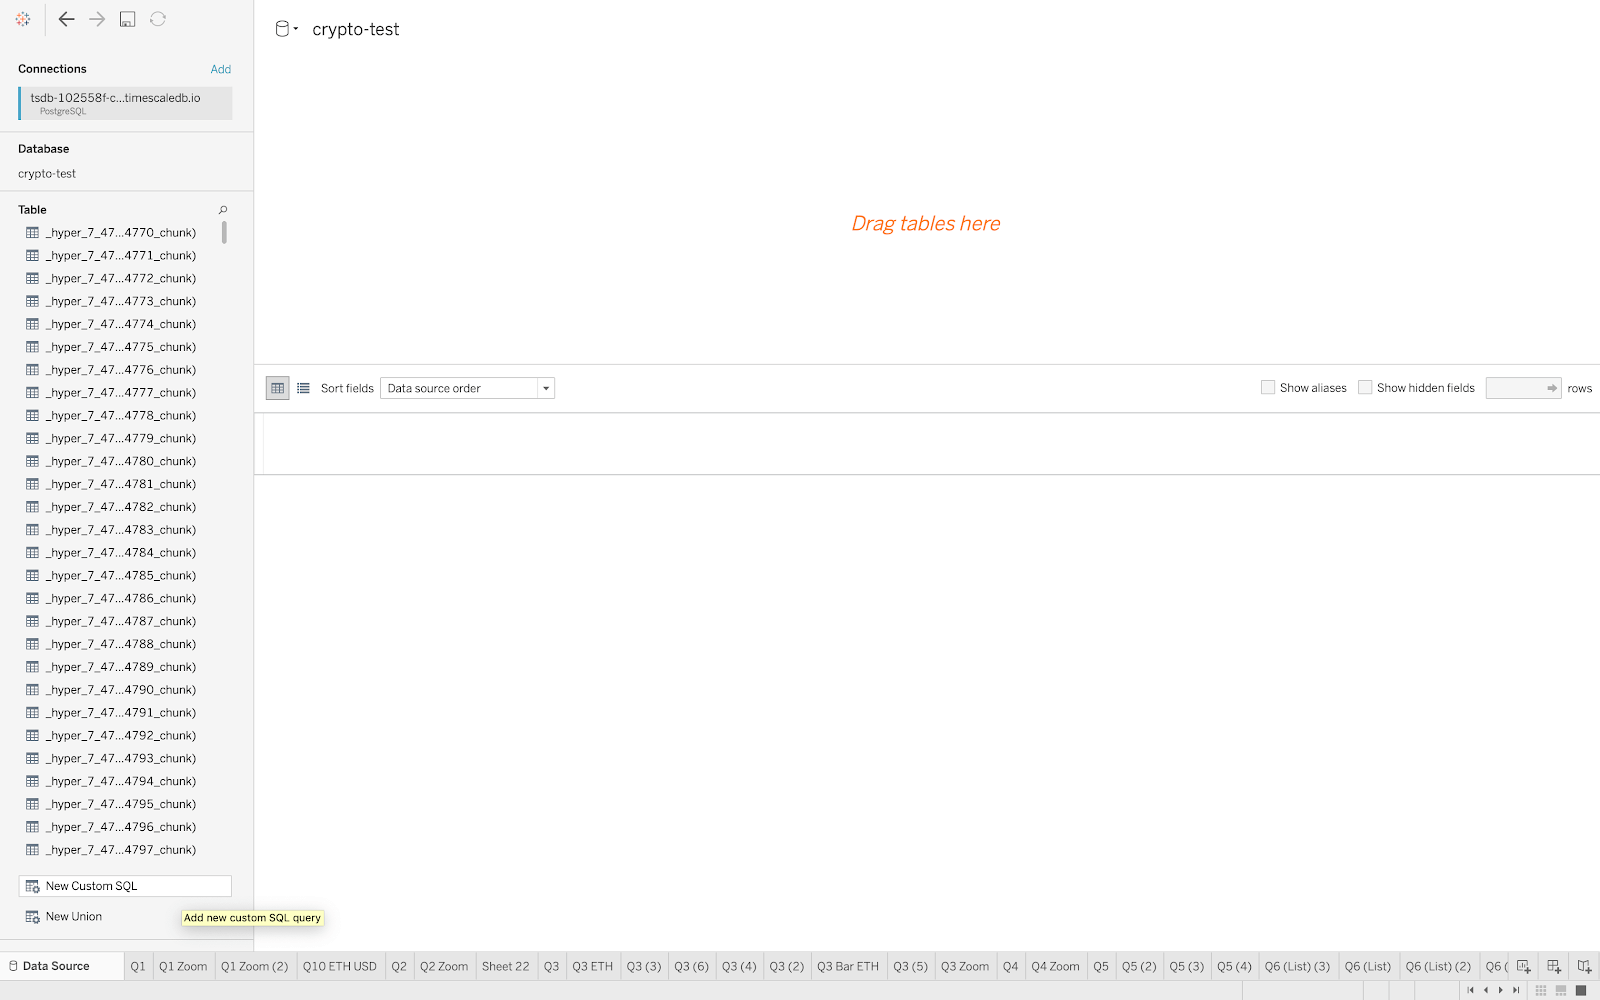Viewport: 1600px width, 1000px height.
Task: Click the New Custom SQL button
Action: pos(125,886)
